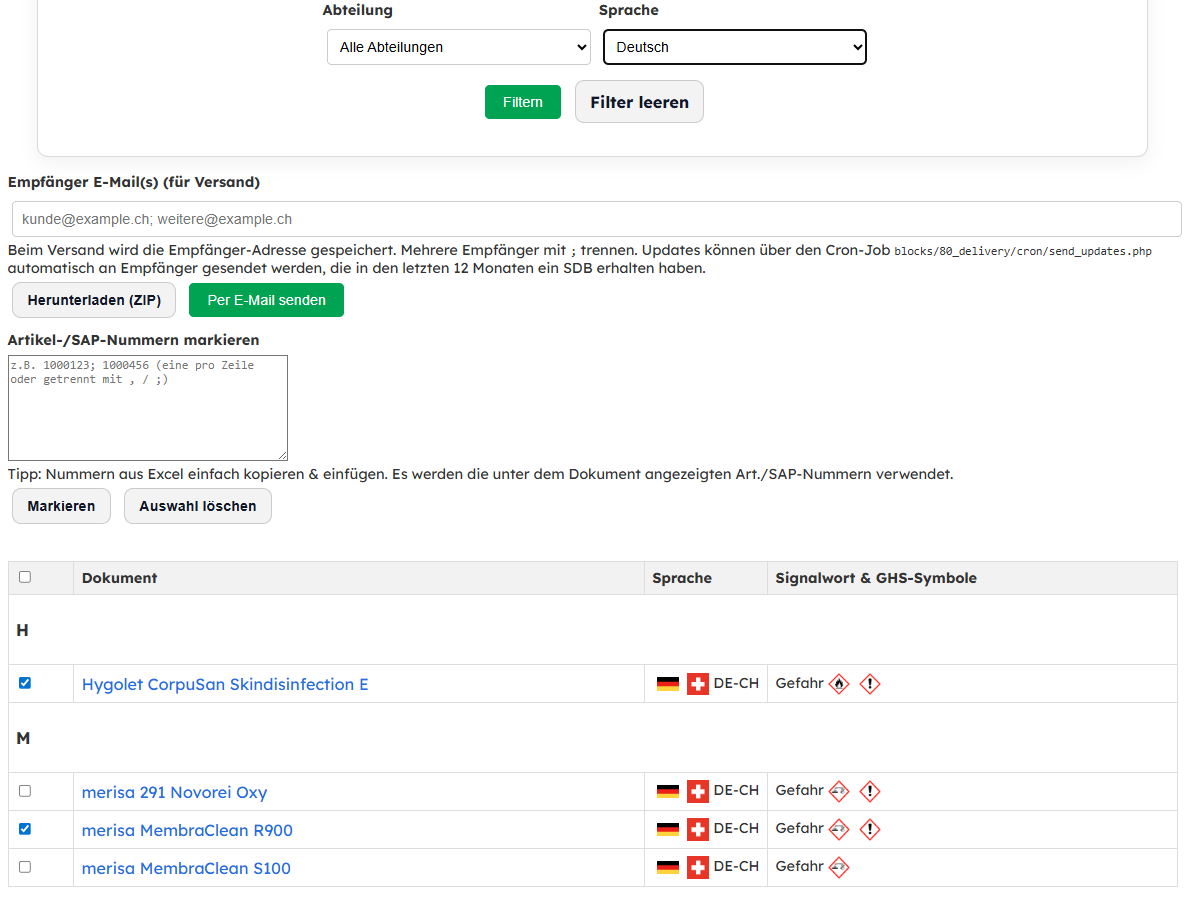Click Per E-Mail senden button
Screen dimensions: 1190x897
click(266, 300)
